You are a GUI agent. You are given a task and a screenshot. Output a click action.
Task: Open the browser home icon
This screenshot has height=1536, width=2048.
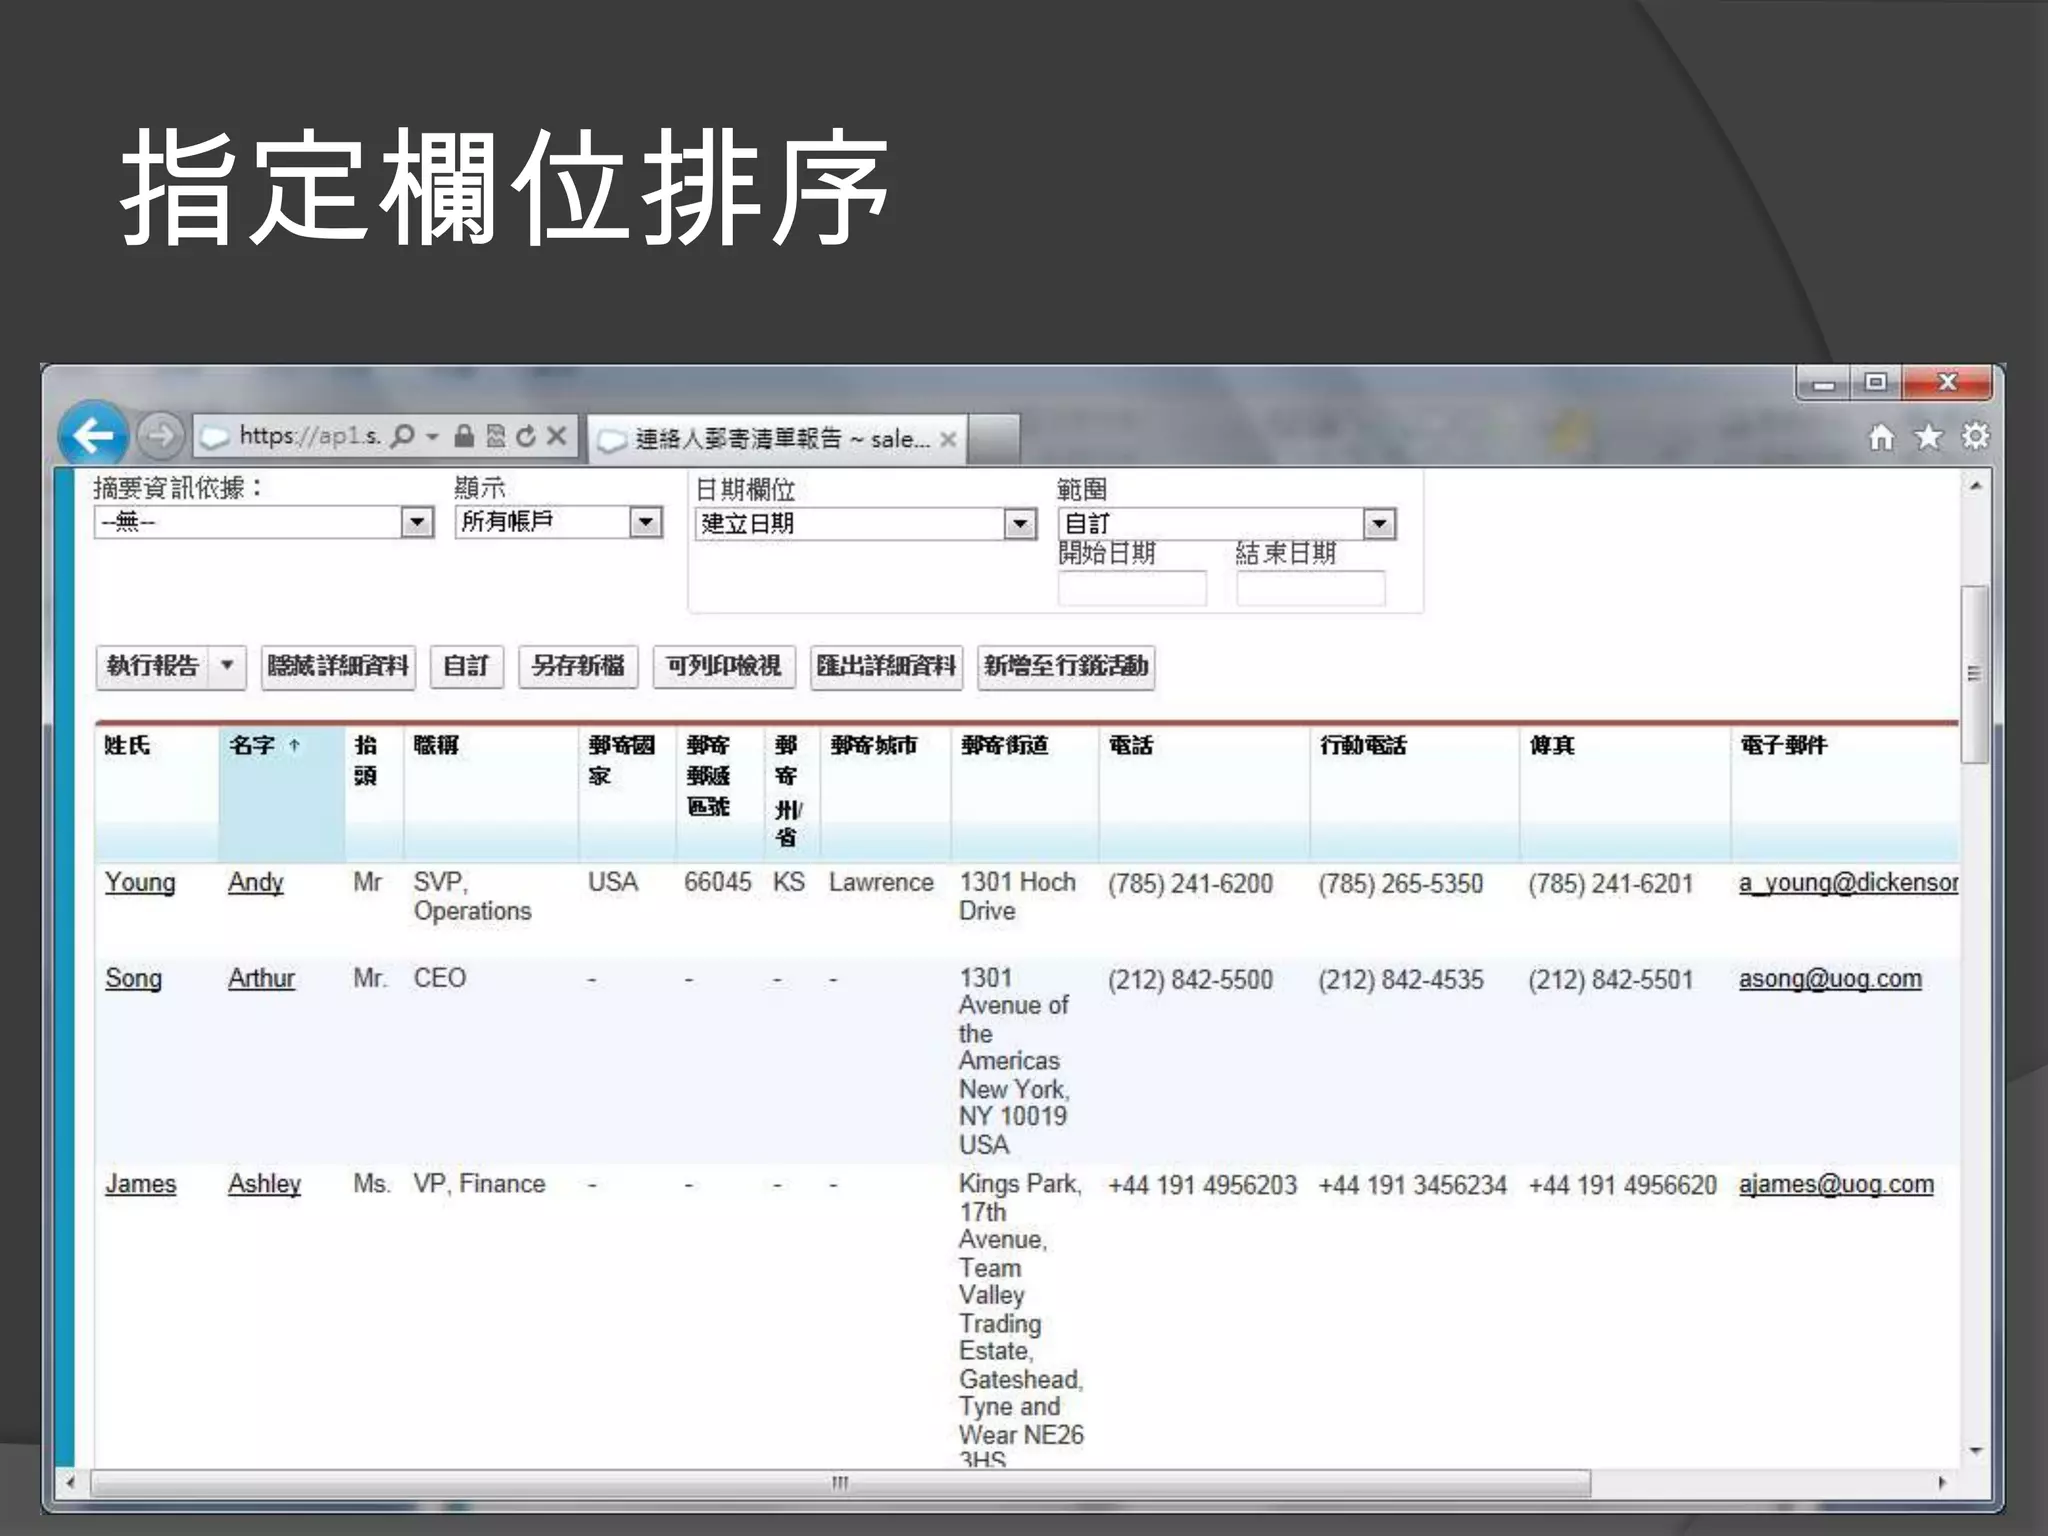point(1882,437)
